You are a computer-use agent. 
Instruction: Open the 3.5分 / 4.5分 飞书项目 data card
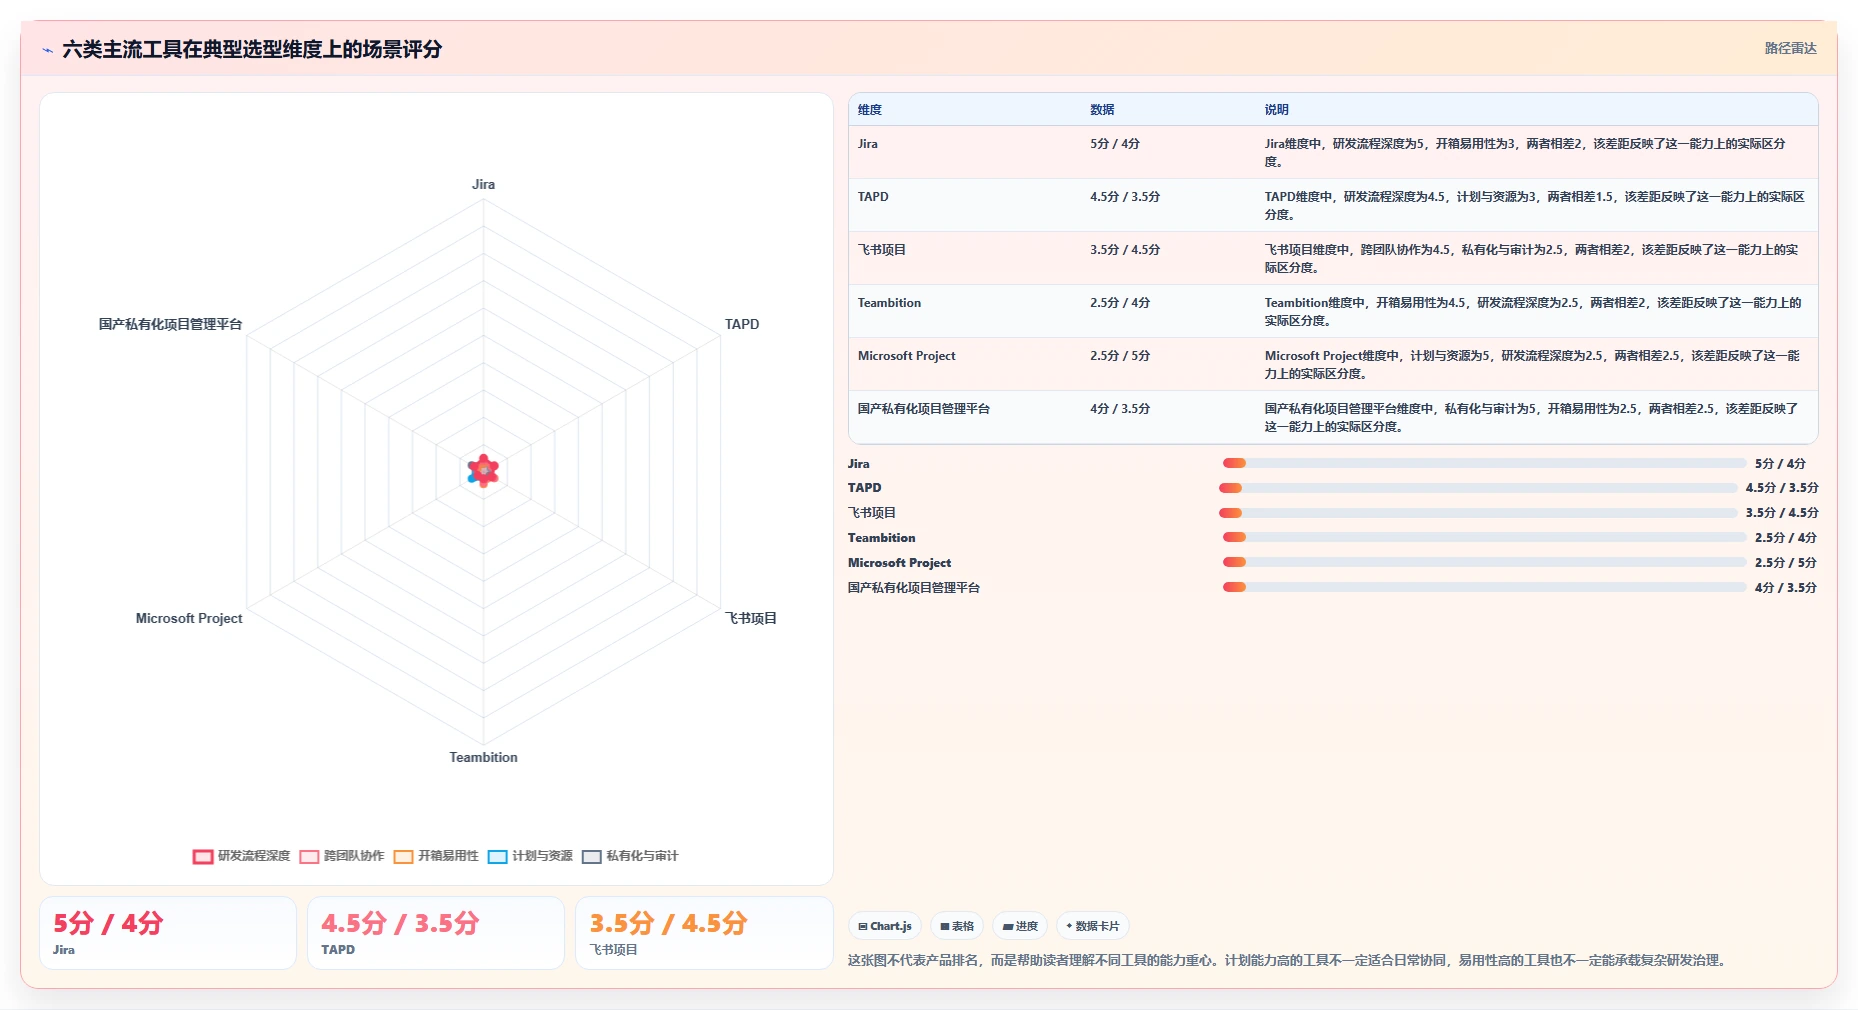(x=704, y=933)
